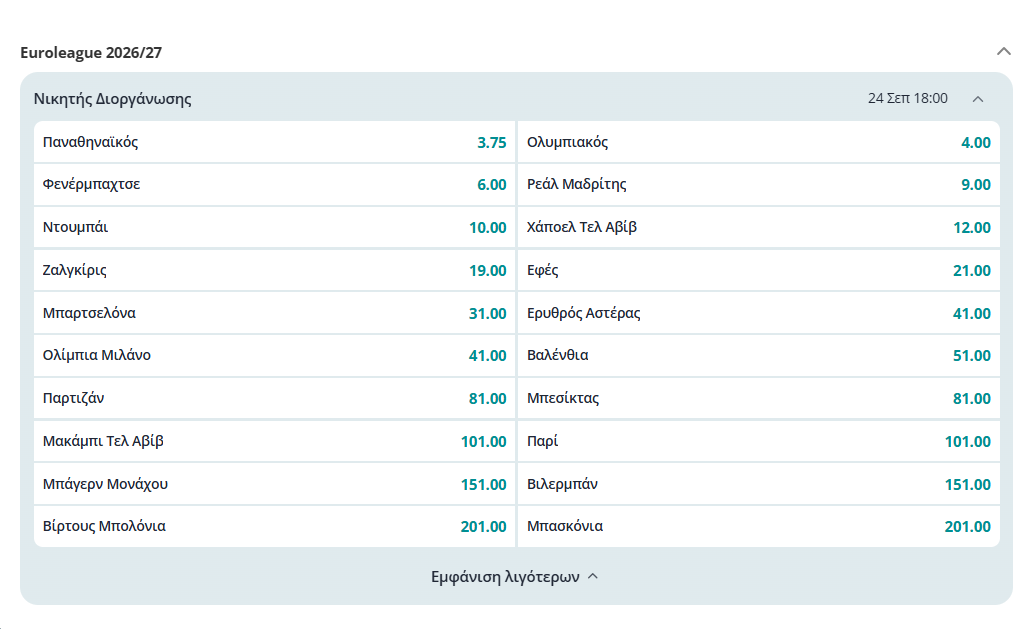This screenshot has height=629, width=1031.
Task: Pick Φενέρμπαχτσε at 6.00
Action: (x=275, y=185)
